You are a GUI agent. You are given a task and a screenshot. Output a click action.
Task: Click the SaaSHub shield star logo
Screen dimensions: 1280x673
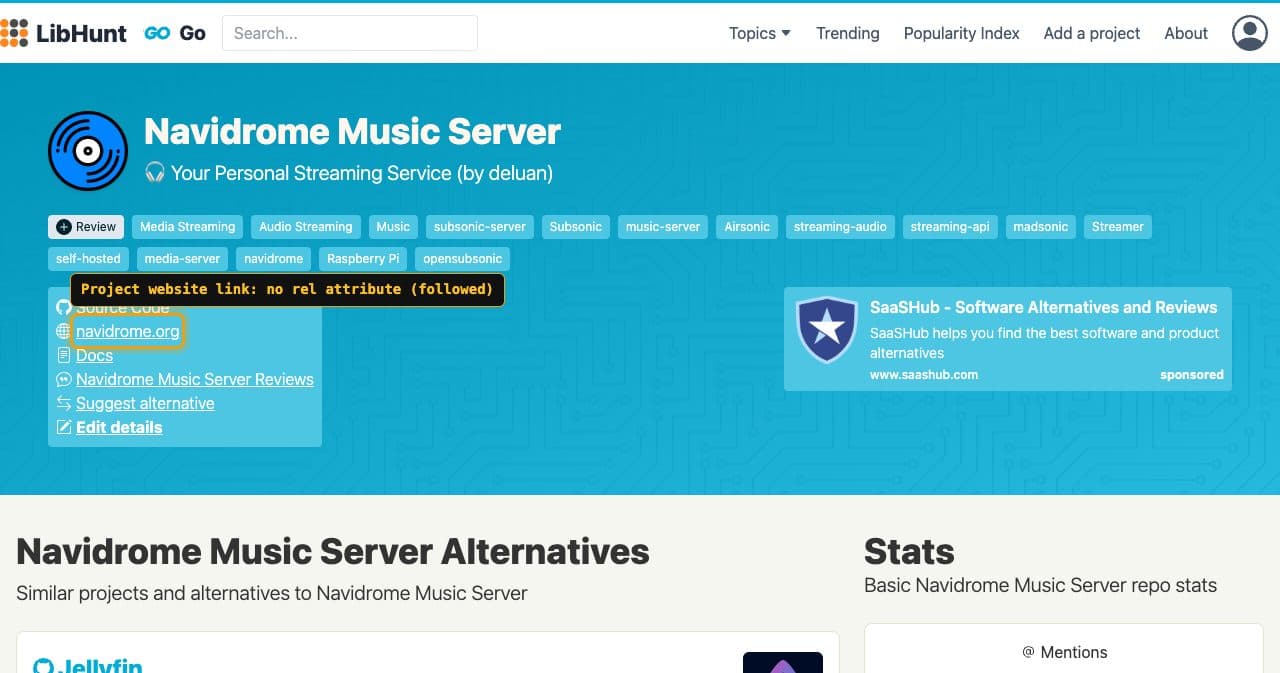827,330
